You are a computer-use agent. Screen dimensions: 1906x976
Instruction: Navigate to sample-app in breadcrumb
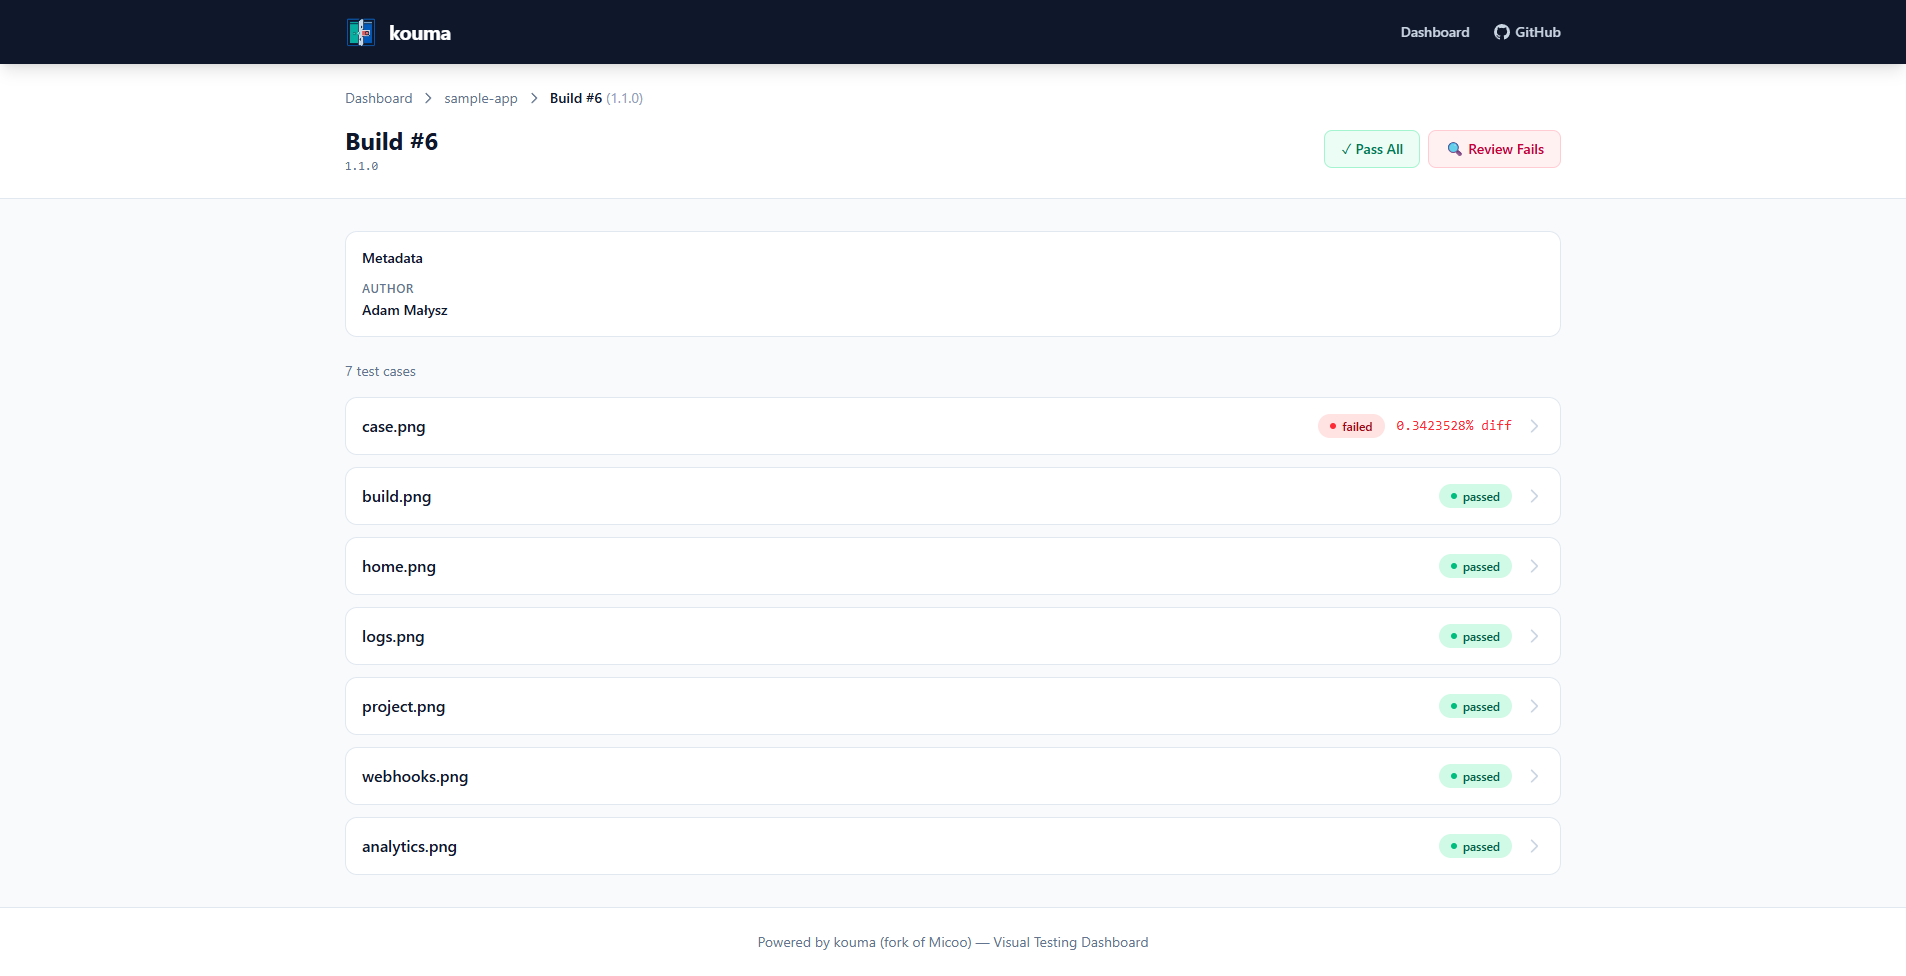(481, 98)
